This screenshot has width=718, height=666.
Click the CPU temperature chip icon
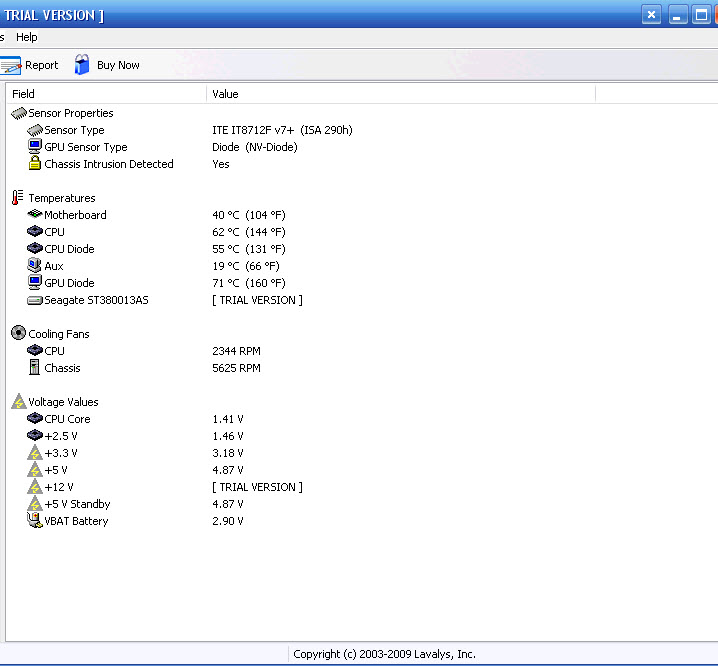pyautogui.click(x=35, y=231)
